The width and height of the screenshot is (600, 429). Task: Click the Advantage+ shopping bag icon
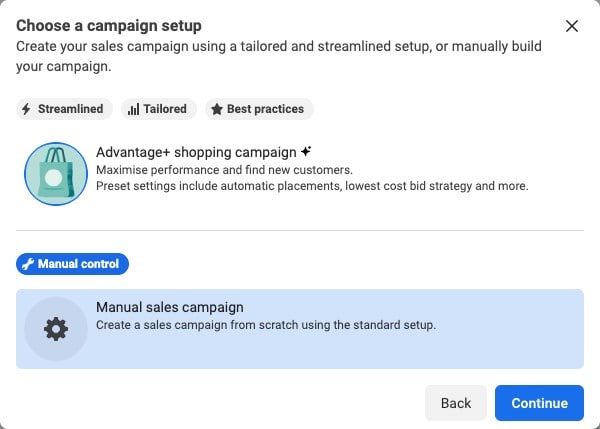pyautogui.click(x=56, y=174)
